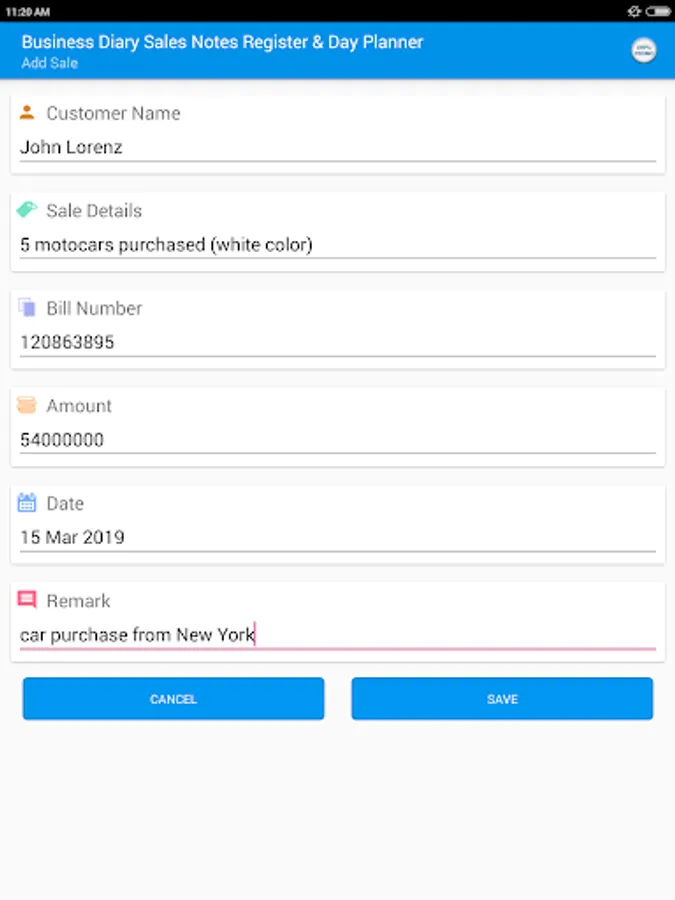Select the bill number 120863895 field
This screenshot has height=900, width=675.
click(x=338, y=343)
